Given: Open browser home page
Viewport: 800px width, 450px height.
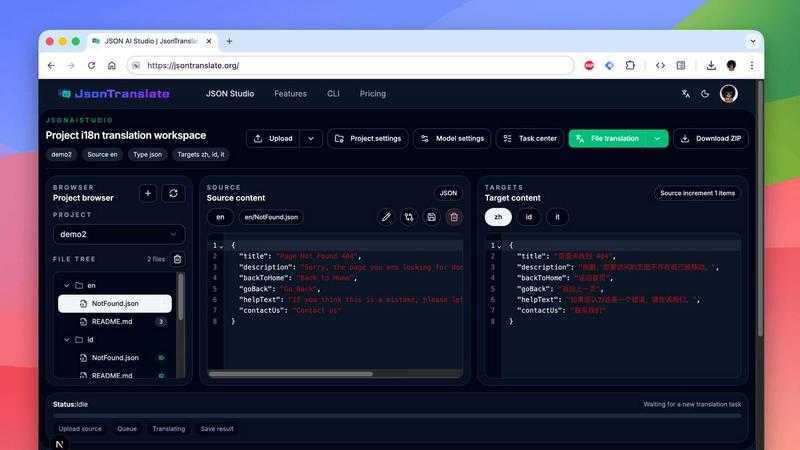Looking at the screenshot, I should [112, 65].
